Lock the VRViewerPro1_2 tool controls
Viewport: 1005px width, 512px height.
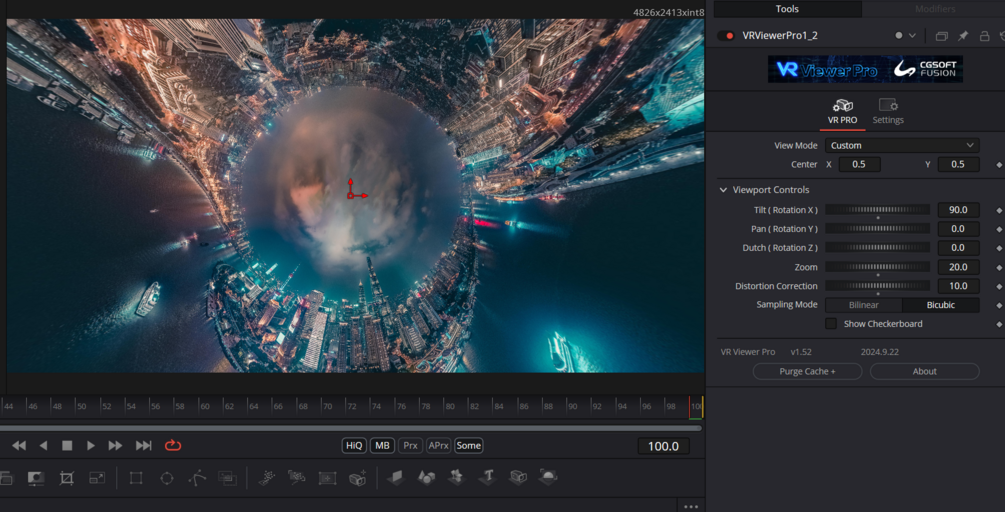(984, 36)
